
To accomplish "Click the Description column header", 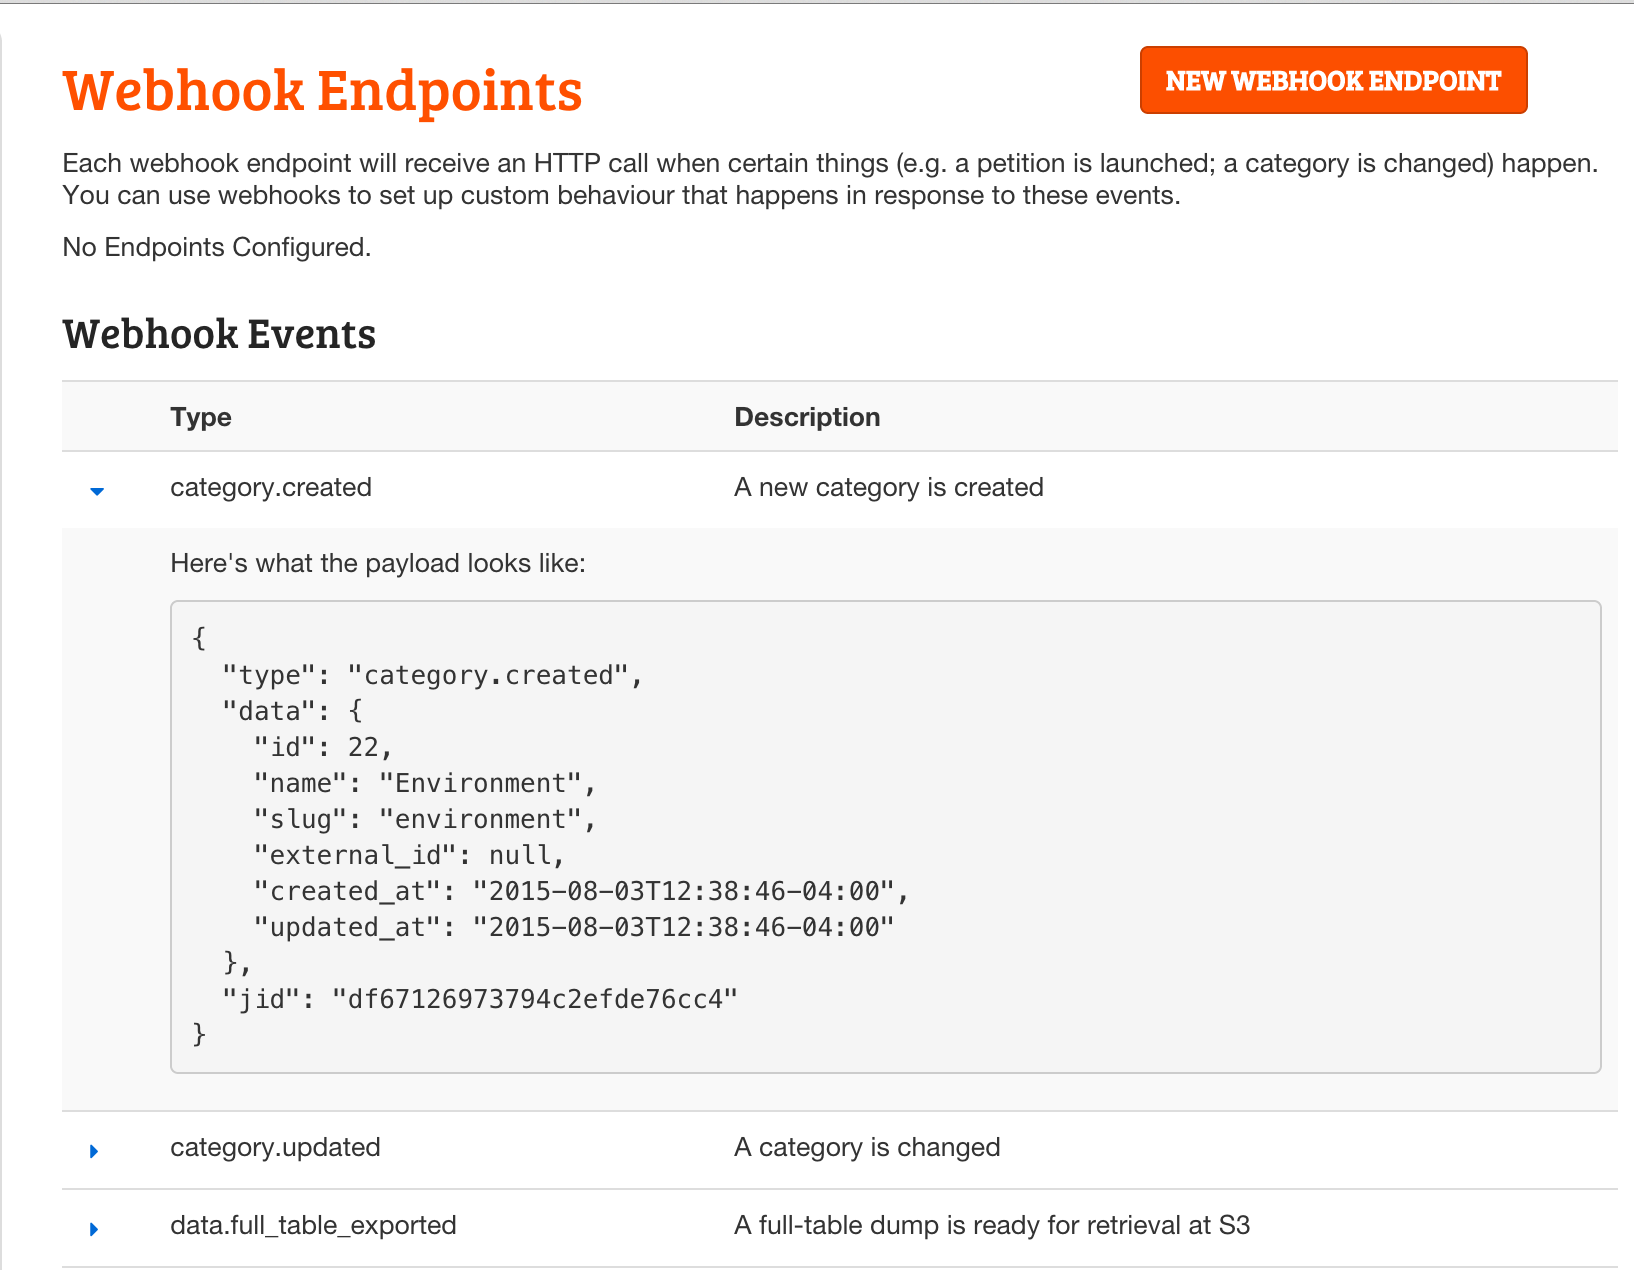I will tap(807, 417).
